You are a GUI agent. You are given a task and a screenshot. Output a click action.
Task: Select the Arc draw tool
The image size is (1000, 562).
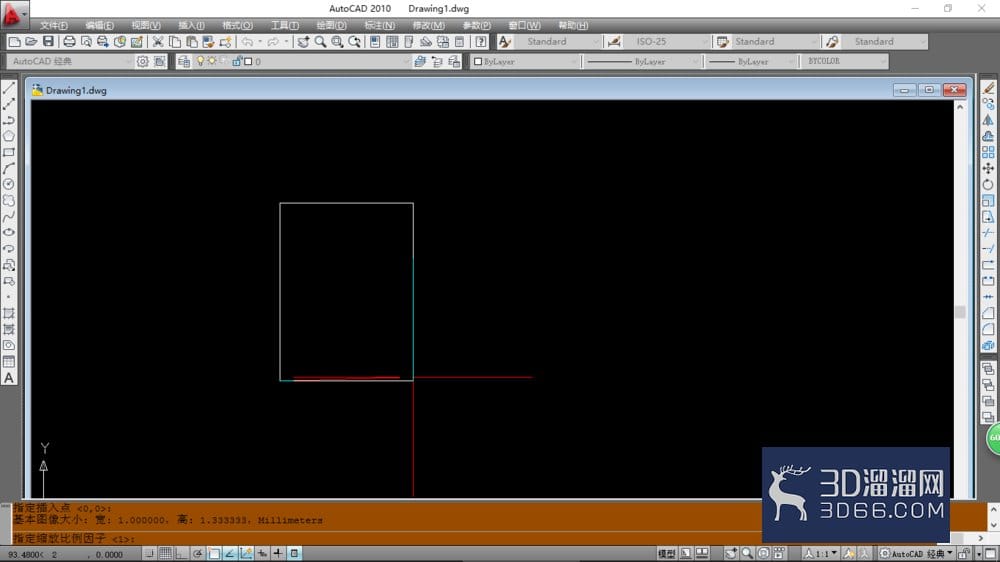coord(9,168)
